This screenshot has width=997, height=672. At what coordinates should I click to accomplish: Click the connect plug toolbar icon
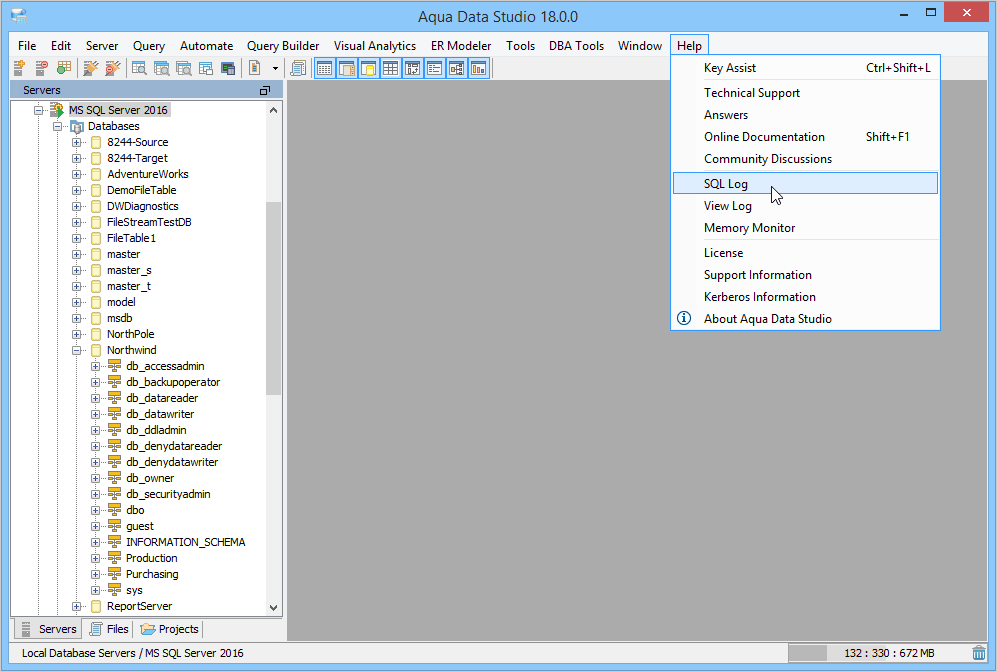coord(90,68)
